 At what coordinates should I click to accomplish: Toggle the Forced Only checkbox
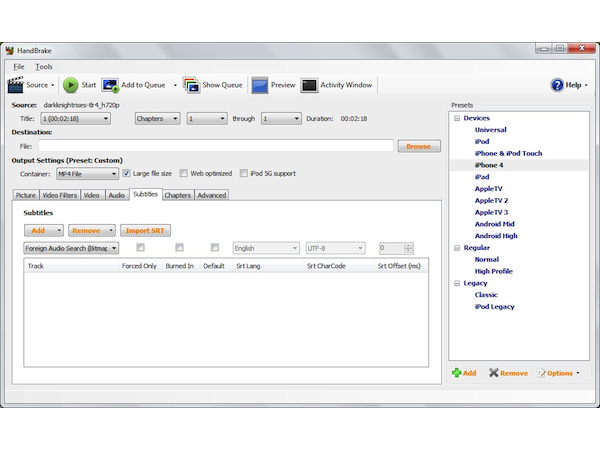tap(140, 248)
